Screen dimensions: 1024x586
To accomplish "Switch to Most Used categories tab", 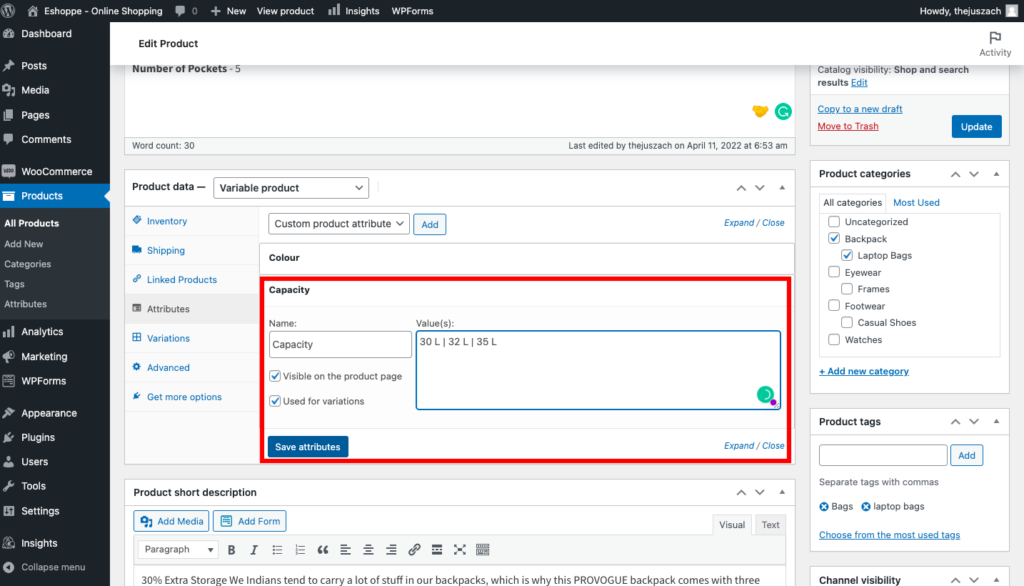I will click(916, 203).
